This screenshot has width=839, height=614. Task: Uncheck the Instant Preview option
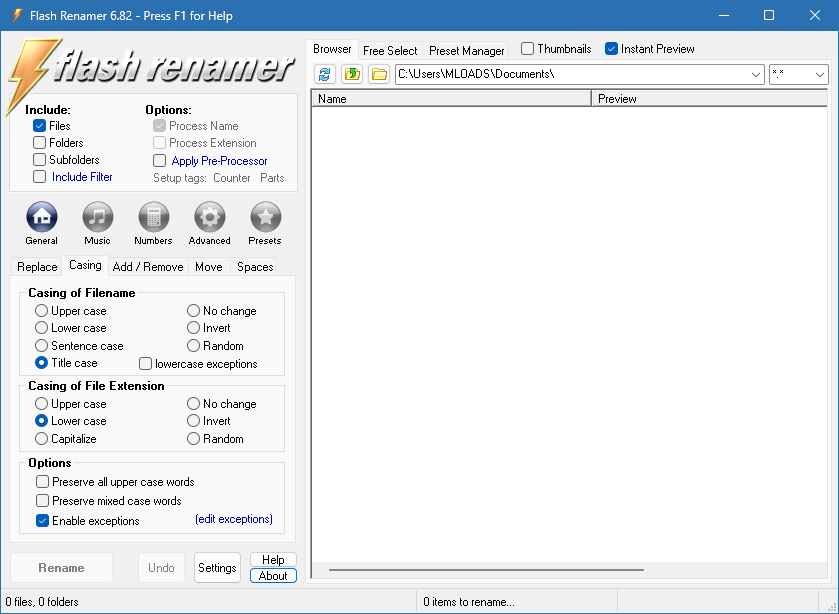pyautogui.click(x=610, y=48)
